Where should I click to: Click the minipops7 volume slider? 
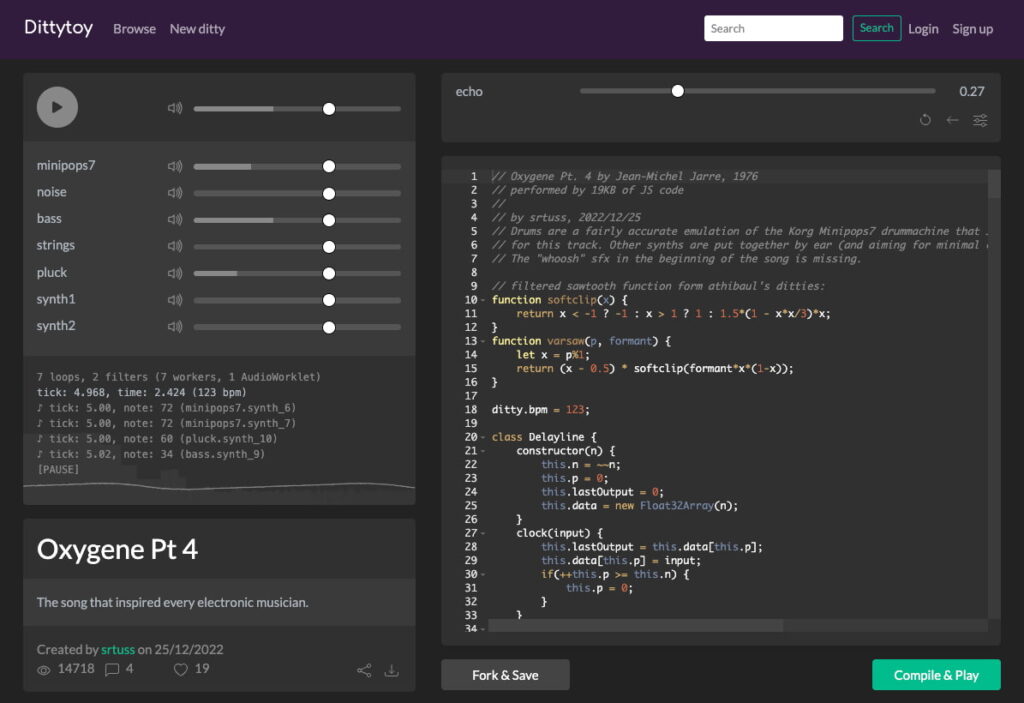pyautogui.click(x=297, y=167)
